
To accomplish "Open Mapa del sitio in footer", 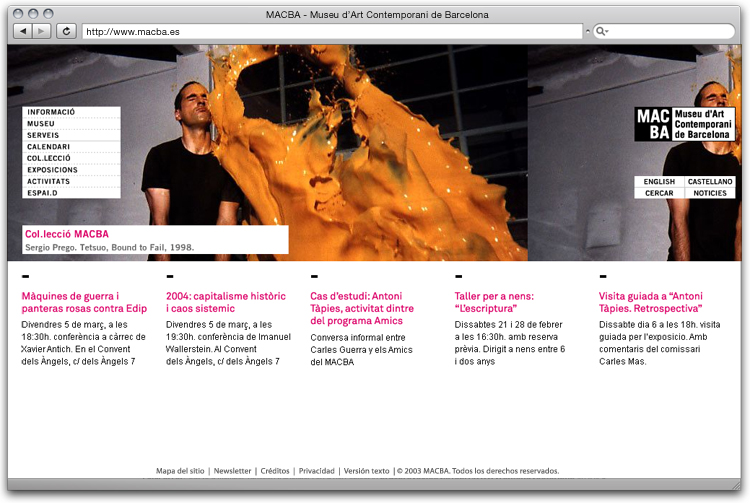I will click(180, 470).
